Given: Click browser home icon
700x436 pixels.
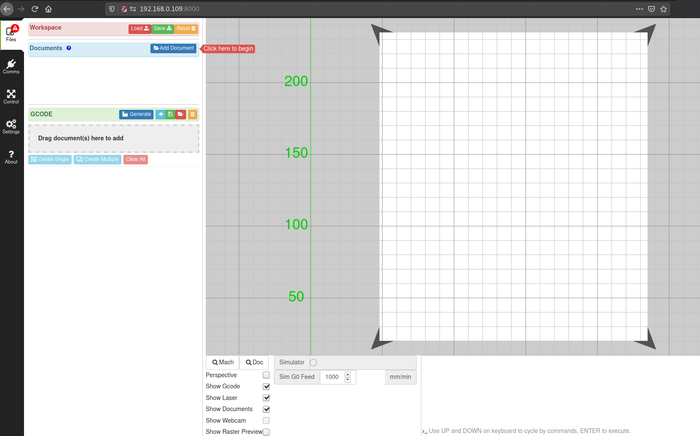Looking at the screenshot, I should pos(48,9).
